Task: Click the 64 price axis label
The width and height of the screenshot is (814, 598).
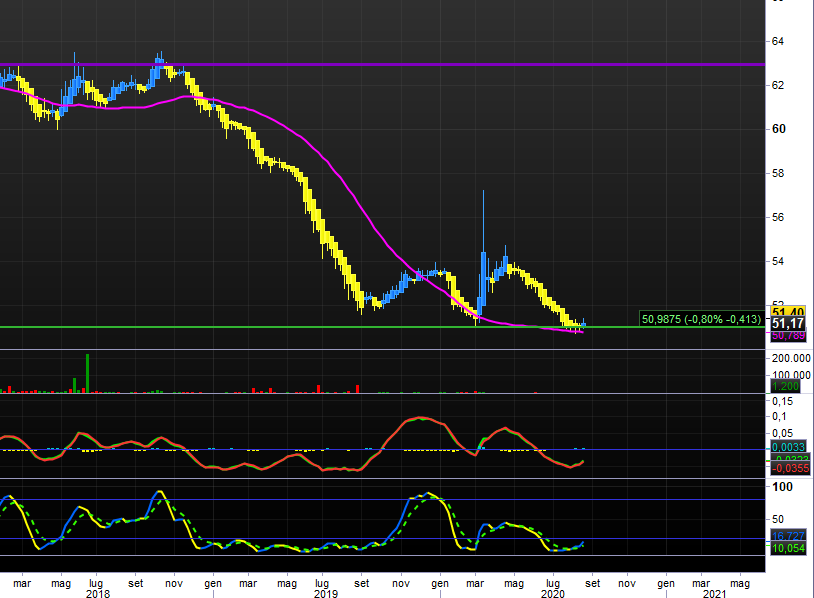Action: pos(778,41)
